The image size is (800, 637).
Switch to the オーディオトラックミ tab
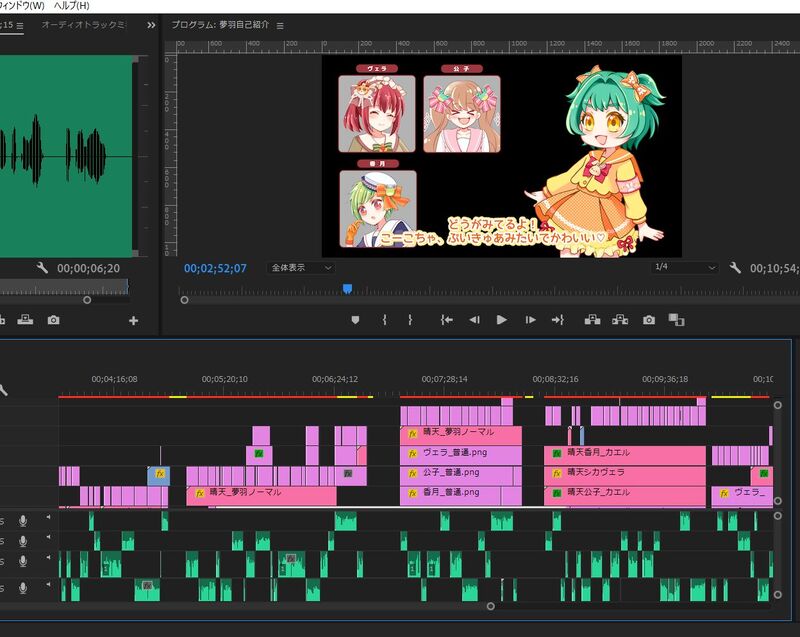tap(84, 24)
